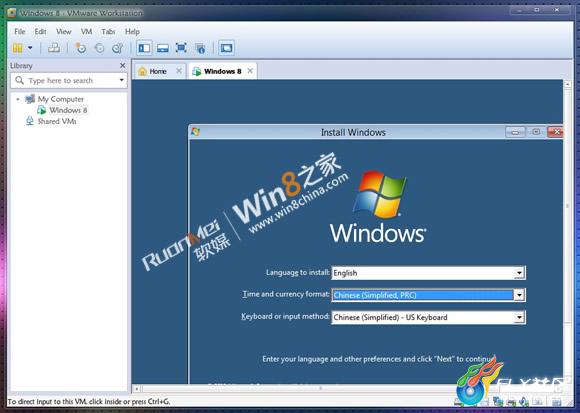This screenshot has height=413, width=580.
Task: Click the printer device status bar icon
Action: pyautogui.click(x=512, y=402)
